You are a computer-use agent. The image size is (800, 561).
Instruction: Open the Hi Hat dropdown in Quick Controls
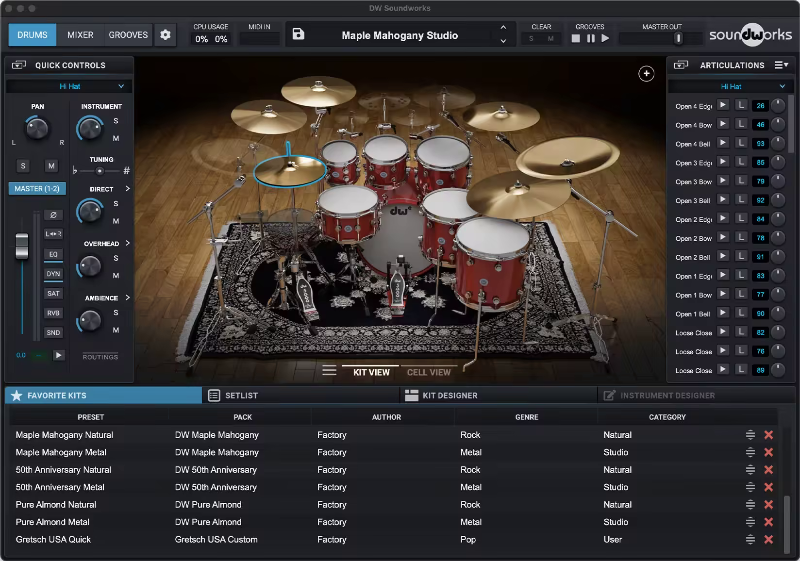tap(69, 86)
